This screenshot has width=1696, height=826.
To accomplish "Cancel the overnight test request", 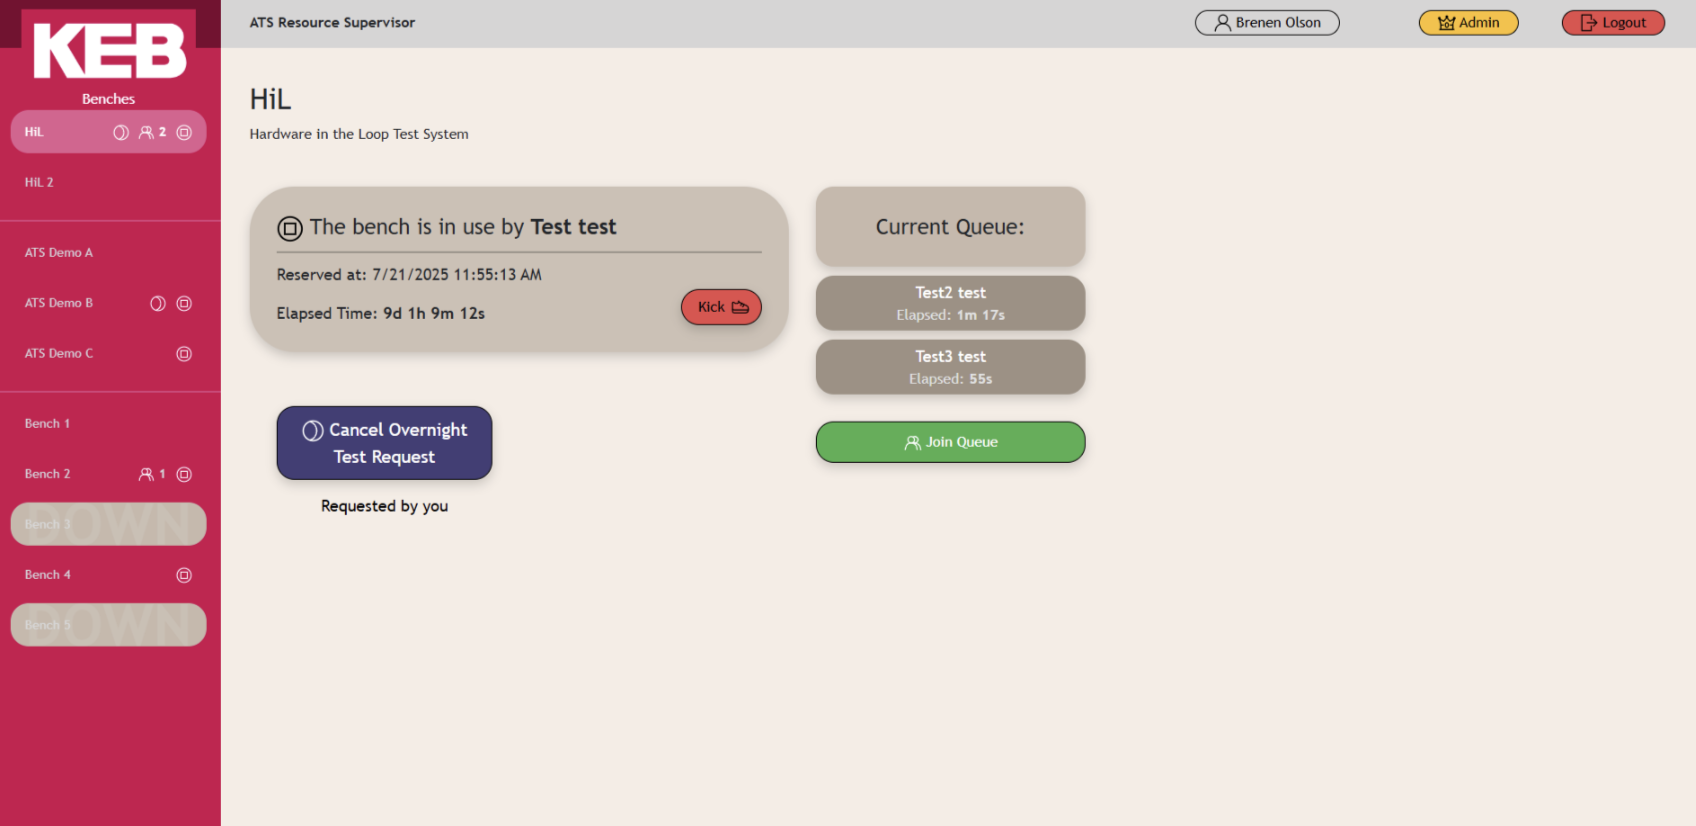I will (x=384, y=443).
